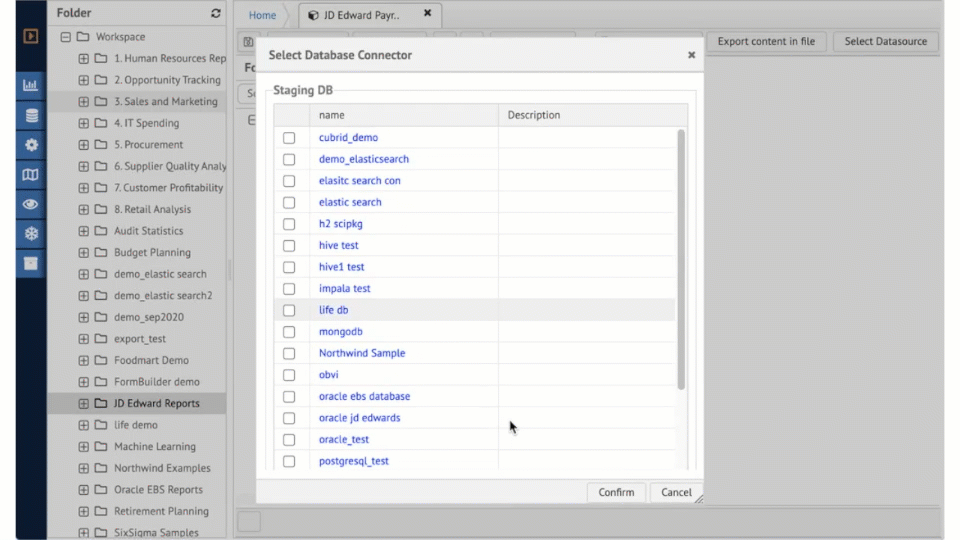
Task: Click the play icon at top of sidebar
Action: click(x=30, y=36)
